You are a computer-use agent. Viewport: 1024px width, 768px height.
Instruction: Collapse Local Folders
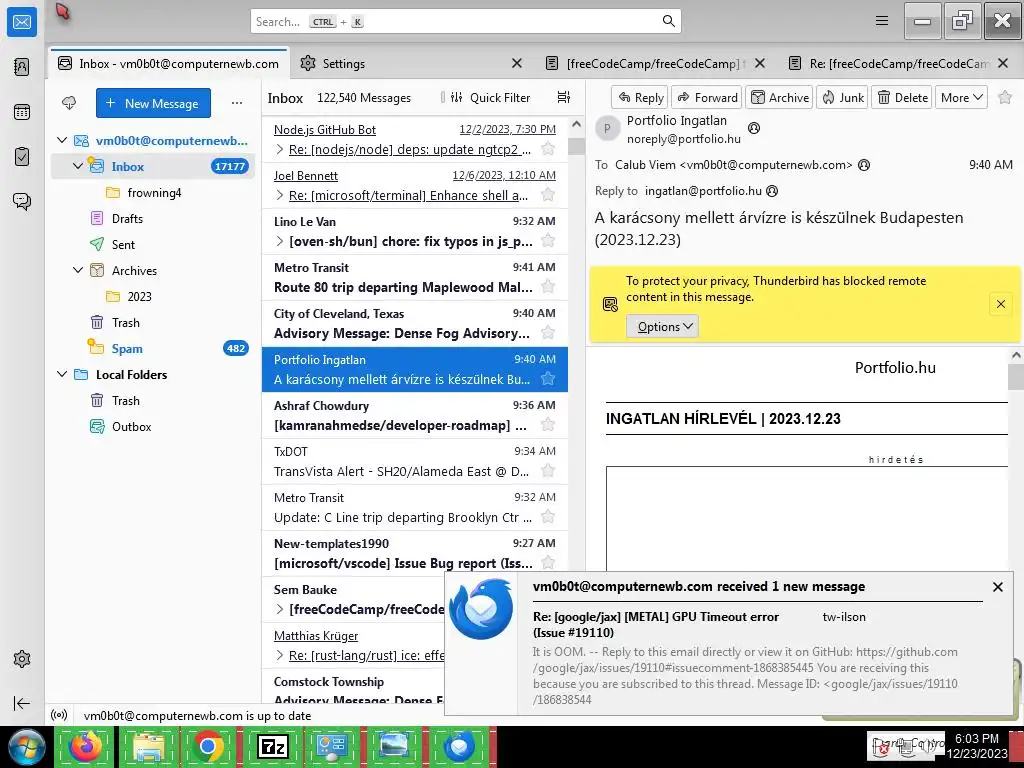pos(62,375)
